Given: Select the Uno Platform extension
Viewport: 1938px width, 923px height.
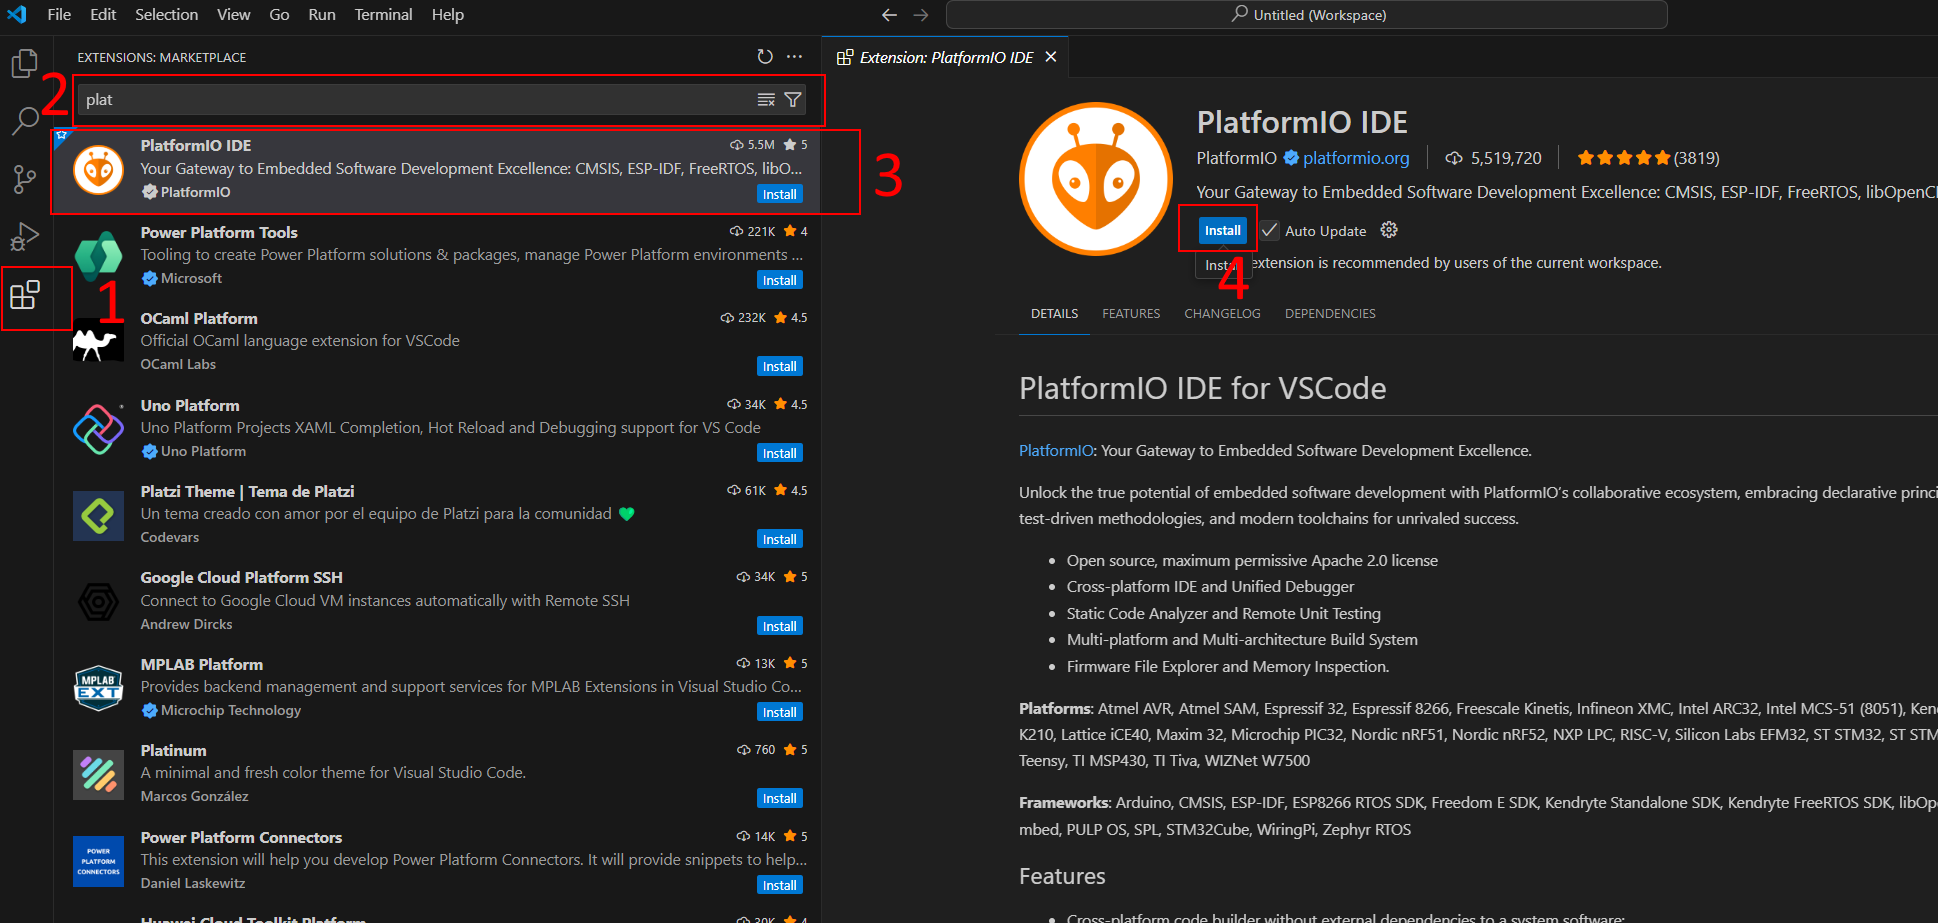Looking at the screenshot, I should pyautogui.click(x=437, y=429).
